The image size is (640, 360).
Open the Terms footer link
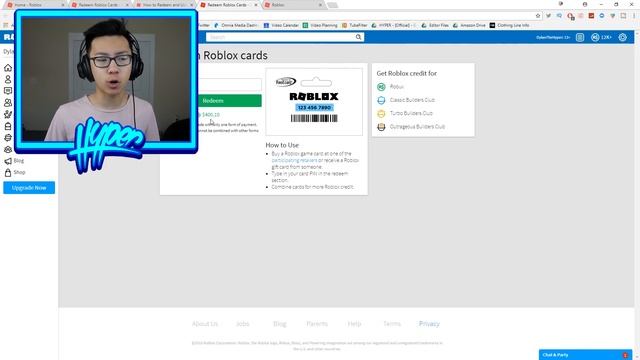click(392, 324)
